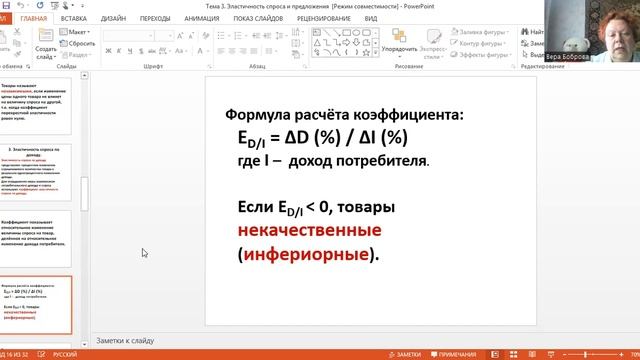
Task: Toggle italic К formatting
Action: pos(119,51)
